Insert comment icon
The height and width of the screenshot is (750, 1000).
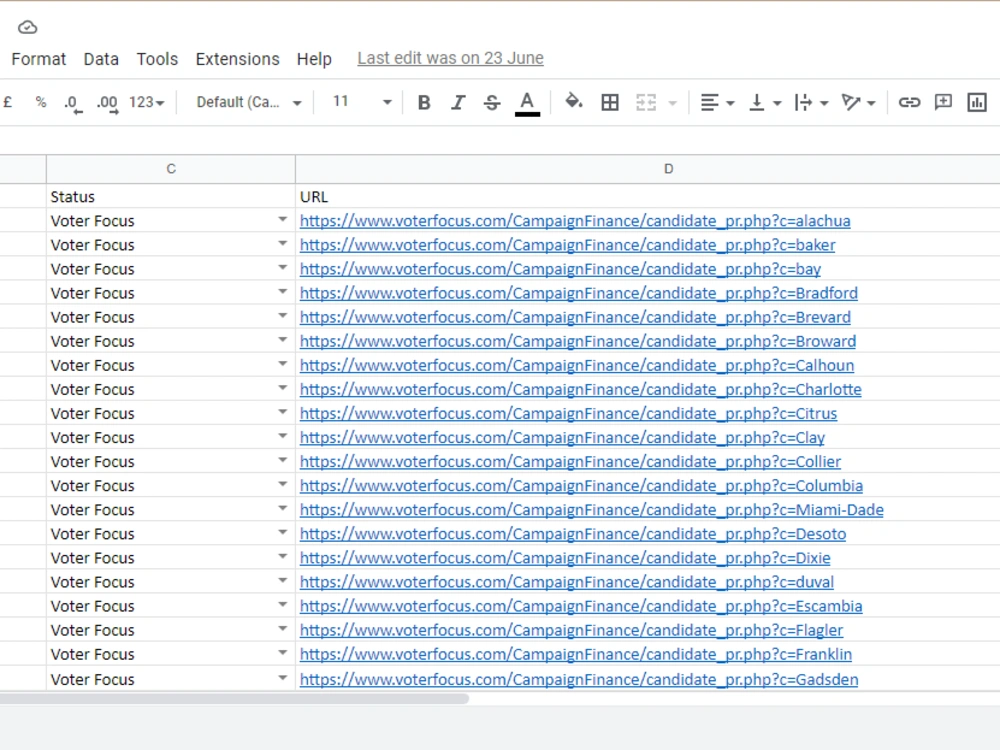pos(943,102)
